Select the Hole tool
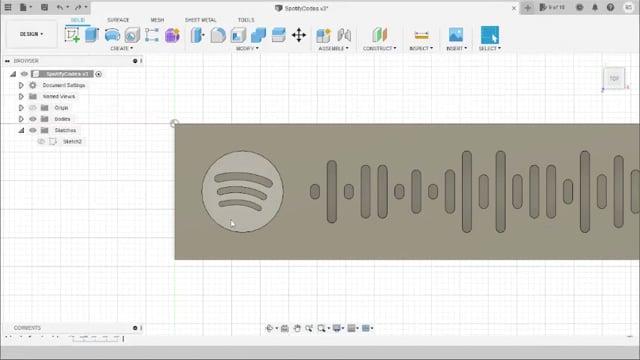640x360 pixels. coord(132,35)
